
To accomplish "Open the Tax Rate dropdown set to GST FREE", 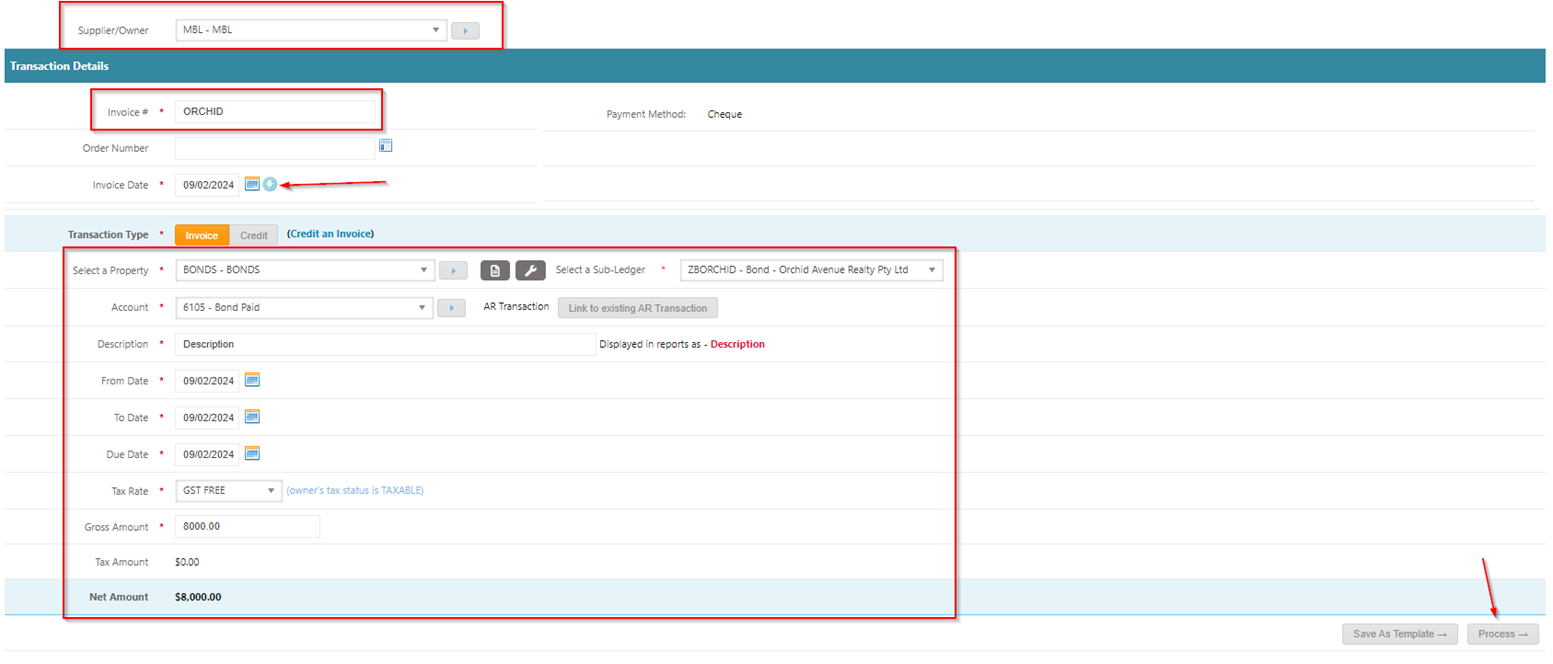I will [229, 491].
